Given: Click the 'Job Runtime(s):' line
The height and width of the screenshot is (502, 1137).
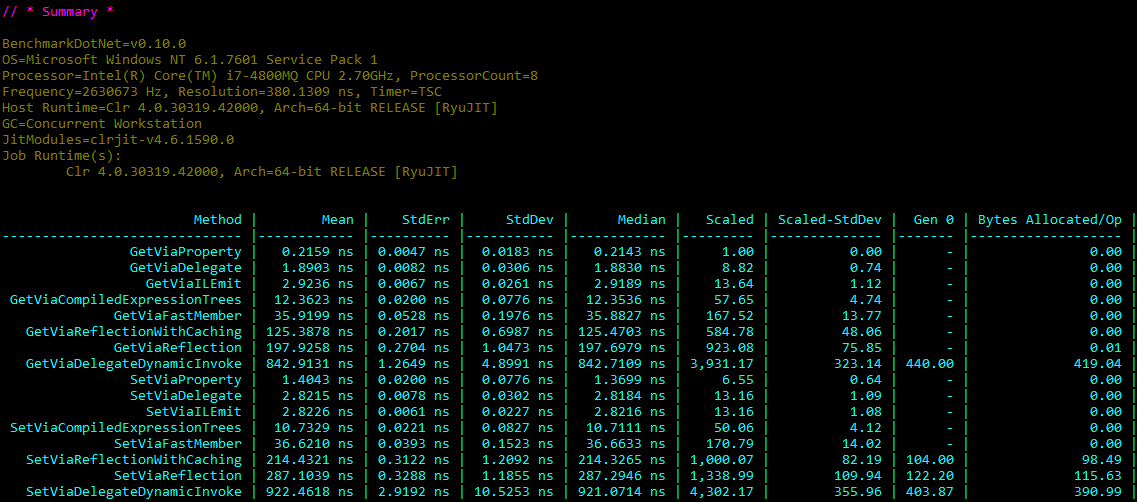Looking at the screenshot, I should (x=62, y=155).
